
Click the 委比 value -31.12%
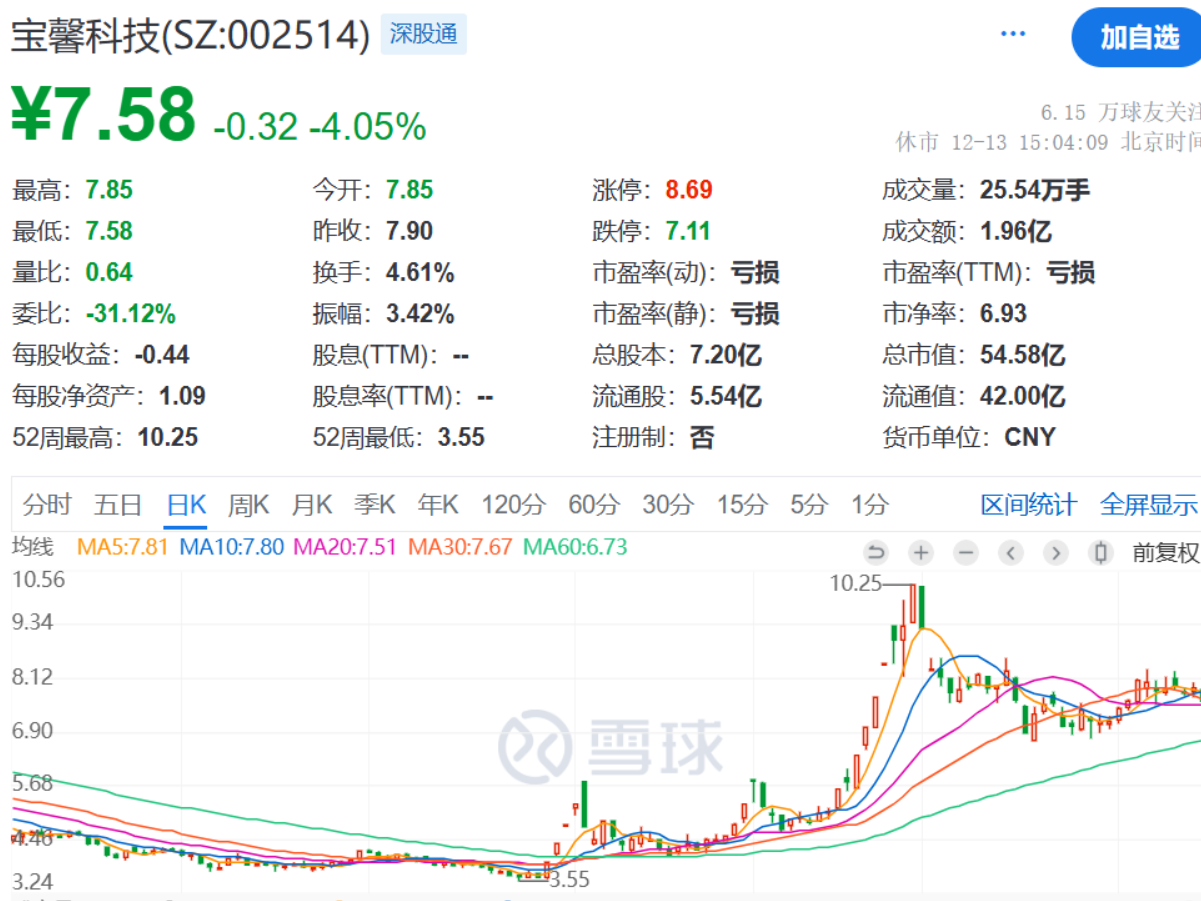point(130,313)
